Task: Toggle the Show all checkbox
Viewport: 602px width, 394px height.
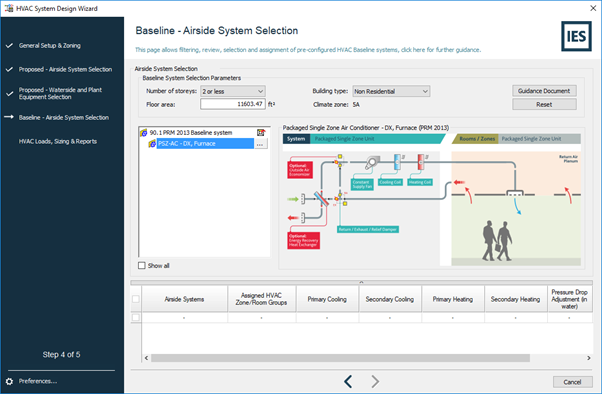Action: [142, 265]
